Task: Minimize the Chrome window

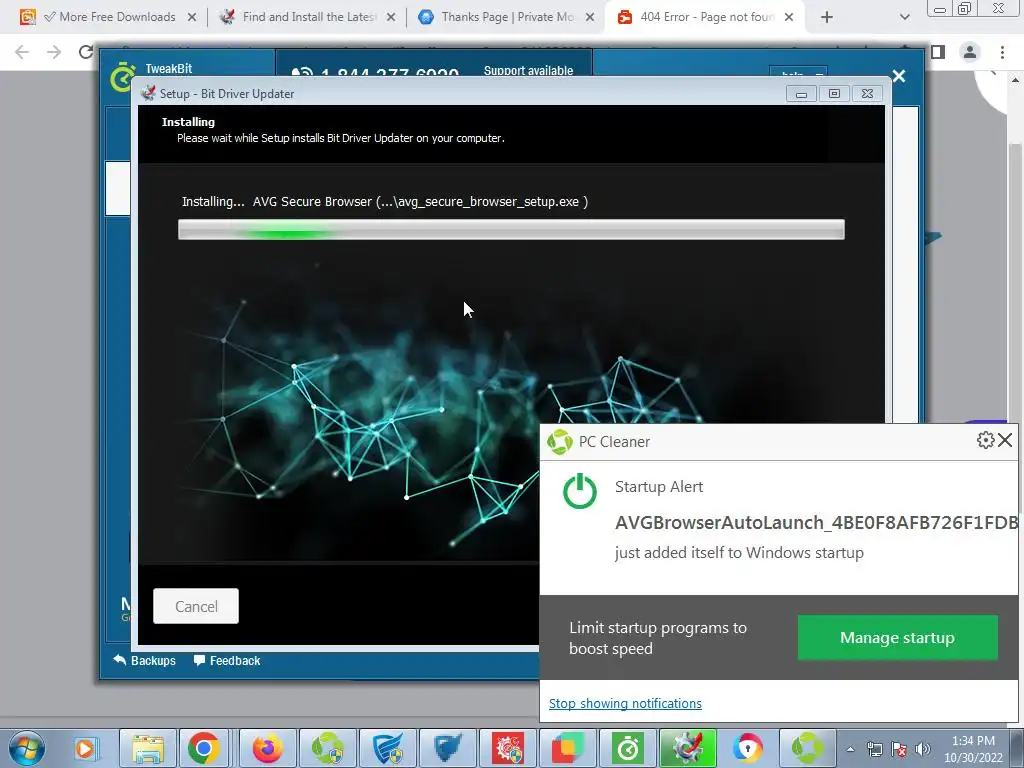Action: coord(940,8)
